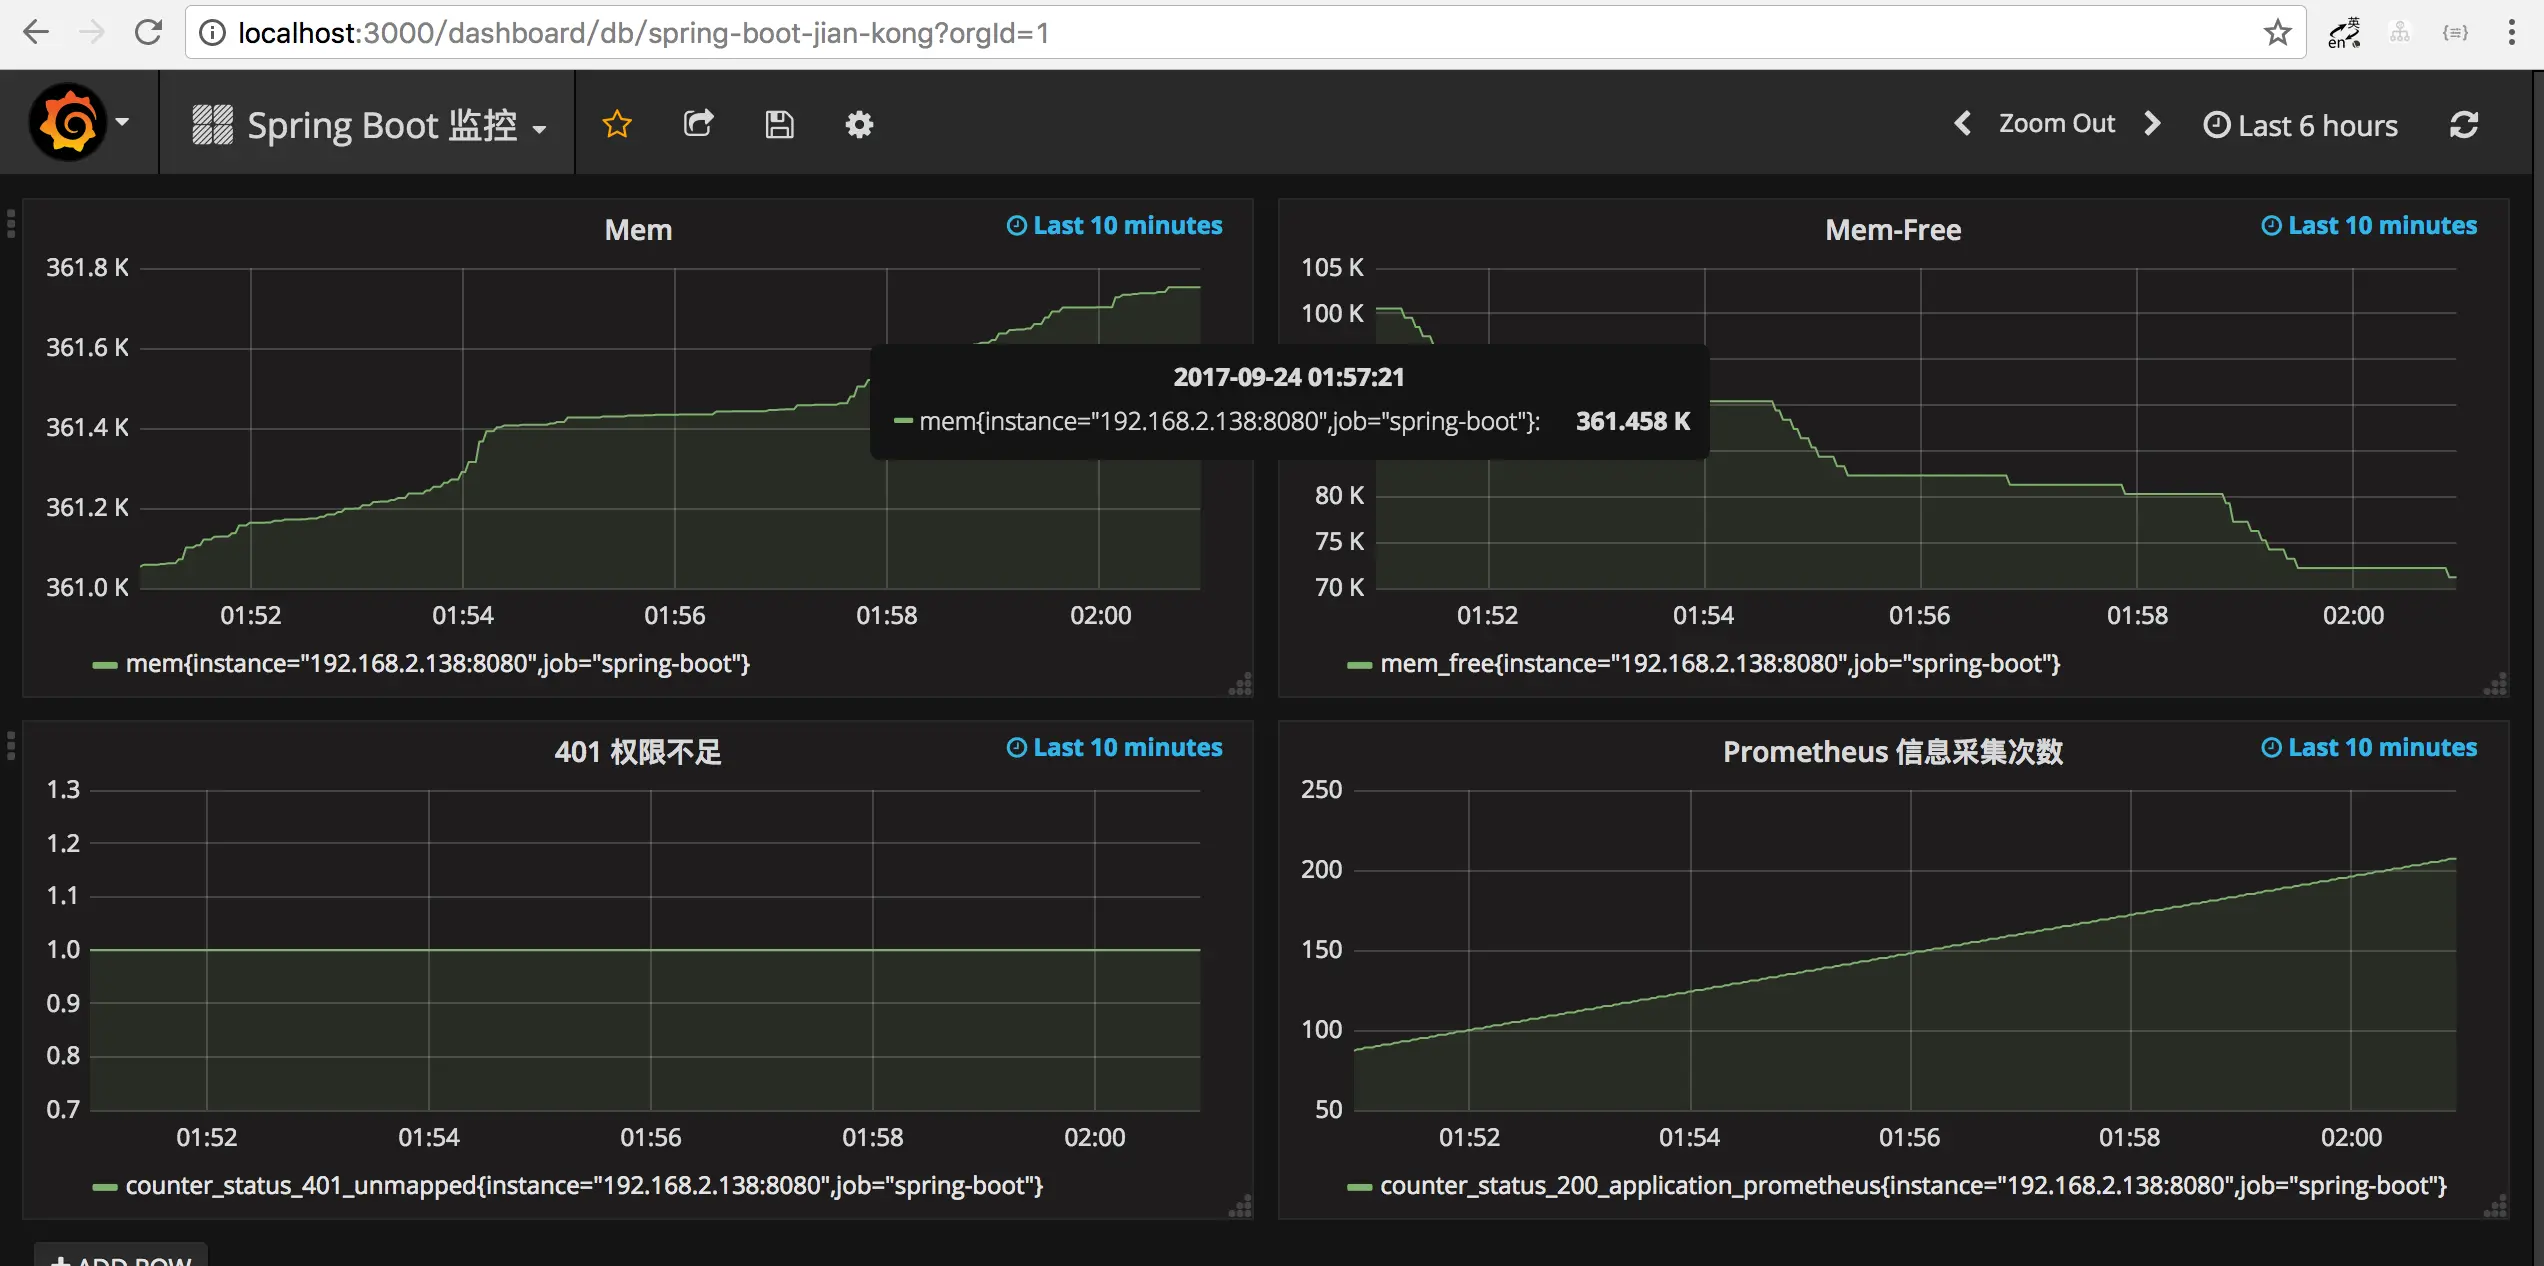Click the Zoom Out button
The height and width of the screenshot is (1266, 2544).
click(2056, 123)
